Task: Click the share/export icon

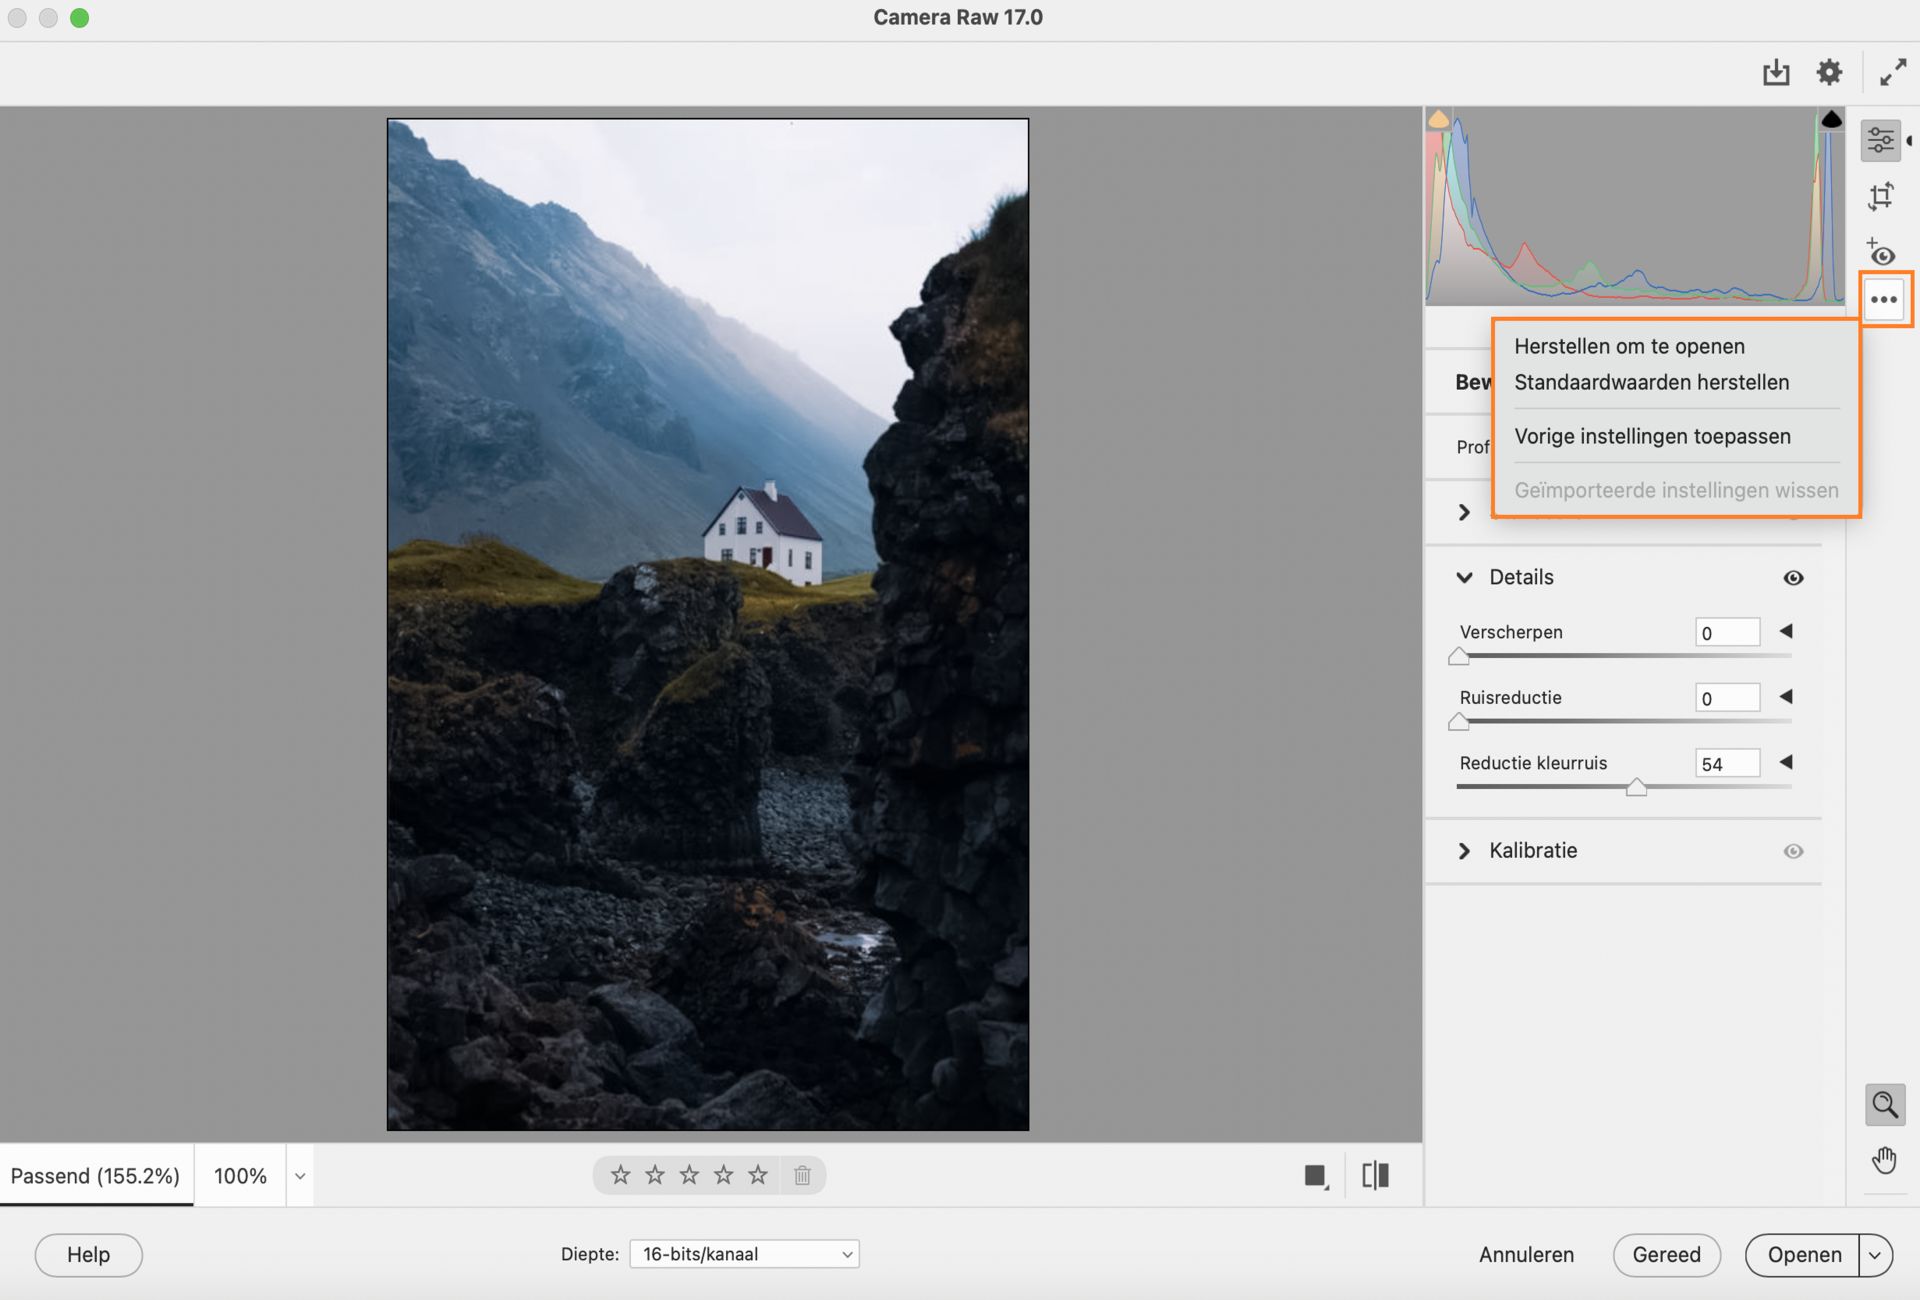Action: pyautogui.click(x=1776, y=73)
